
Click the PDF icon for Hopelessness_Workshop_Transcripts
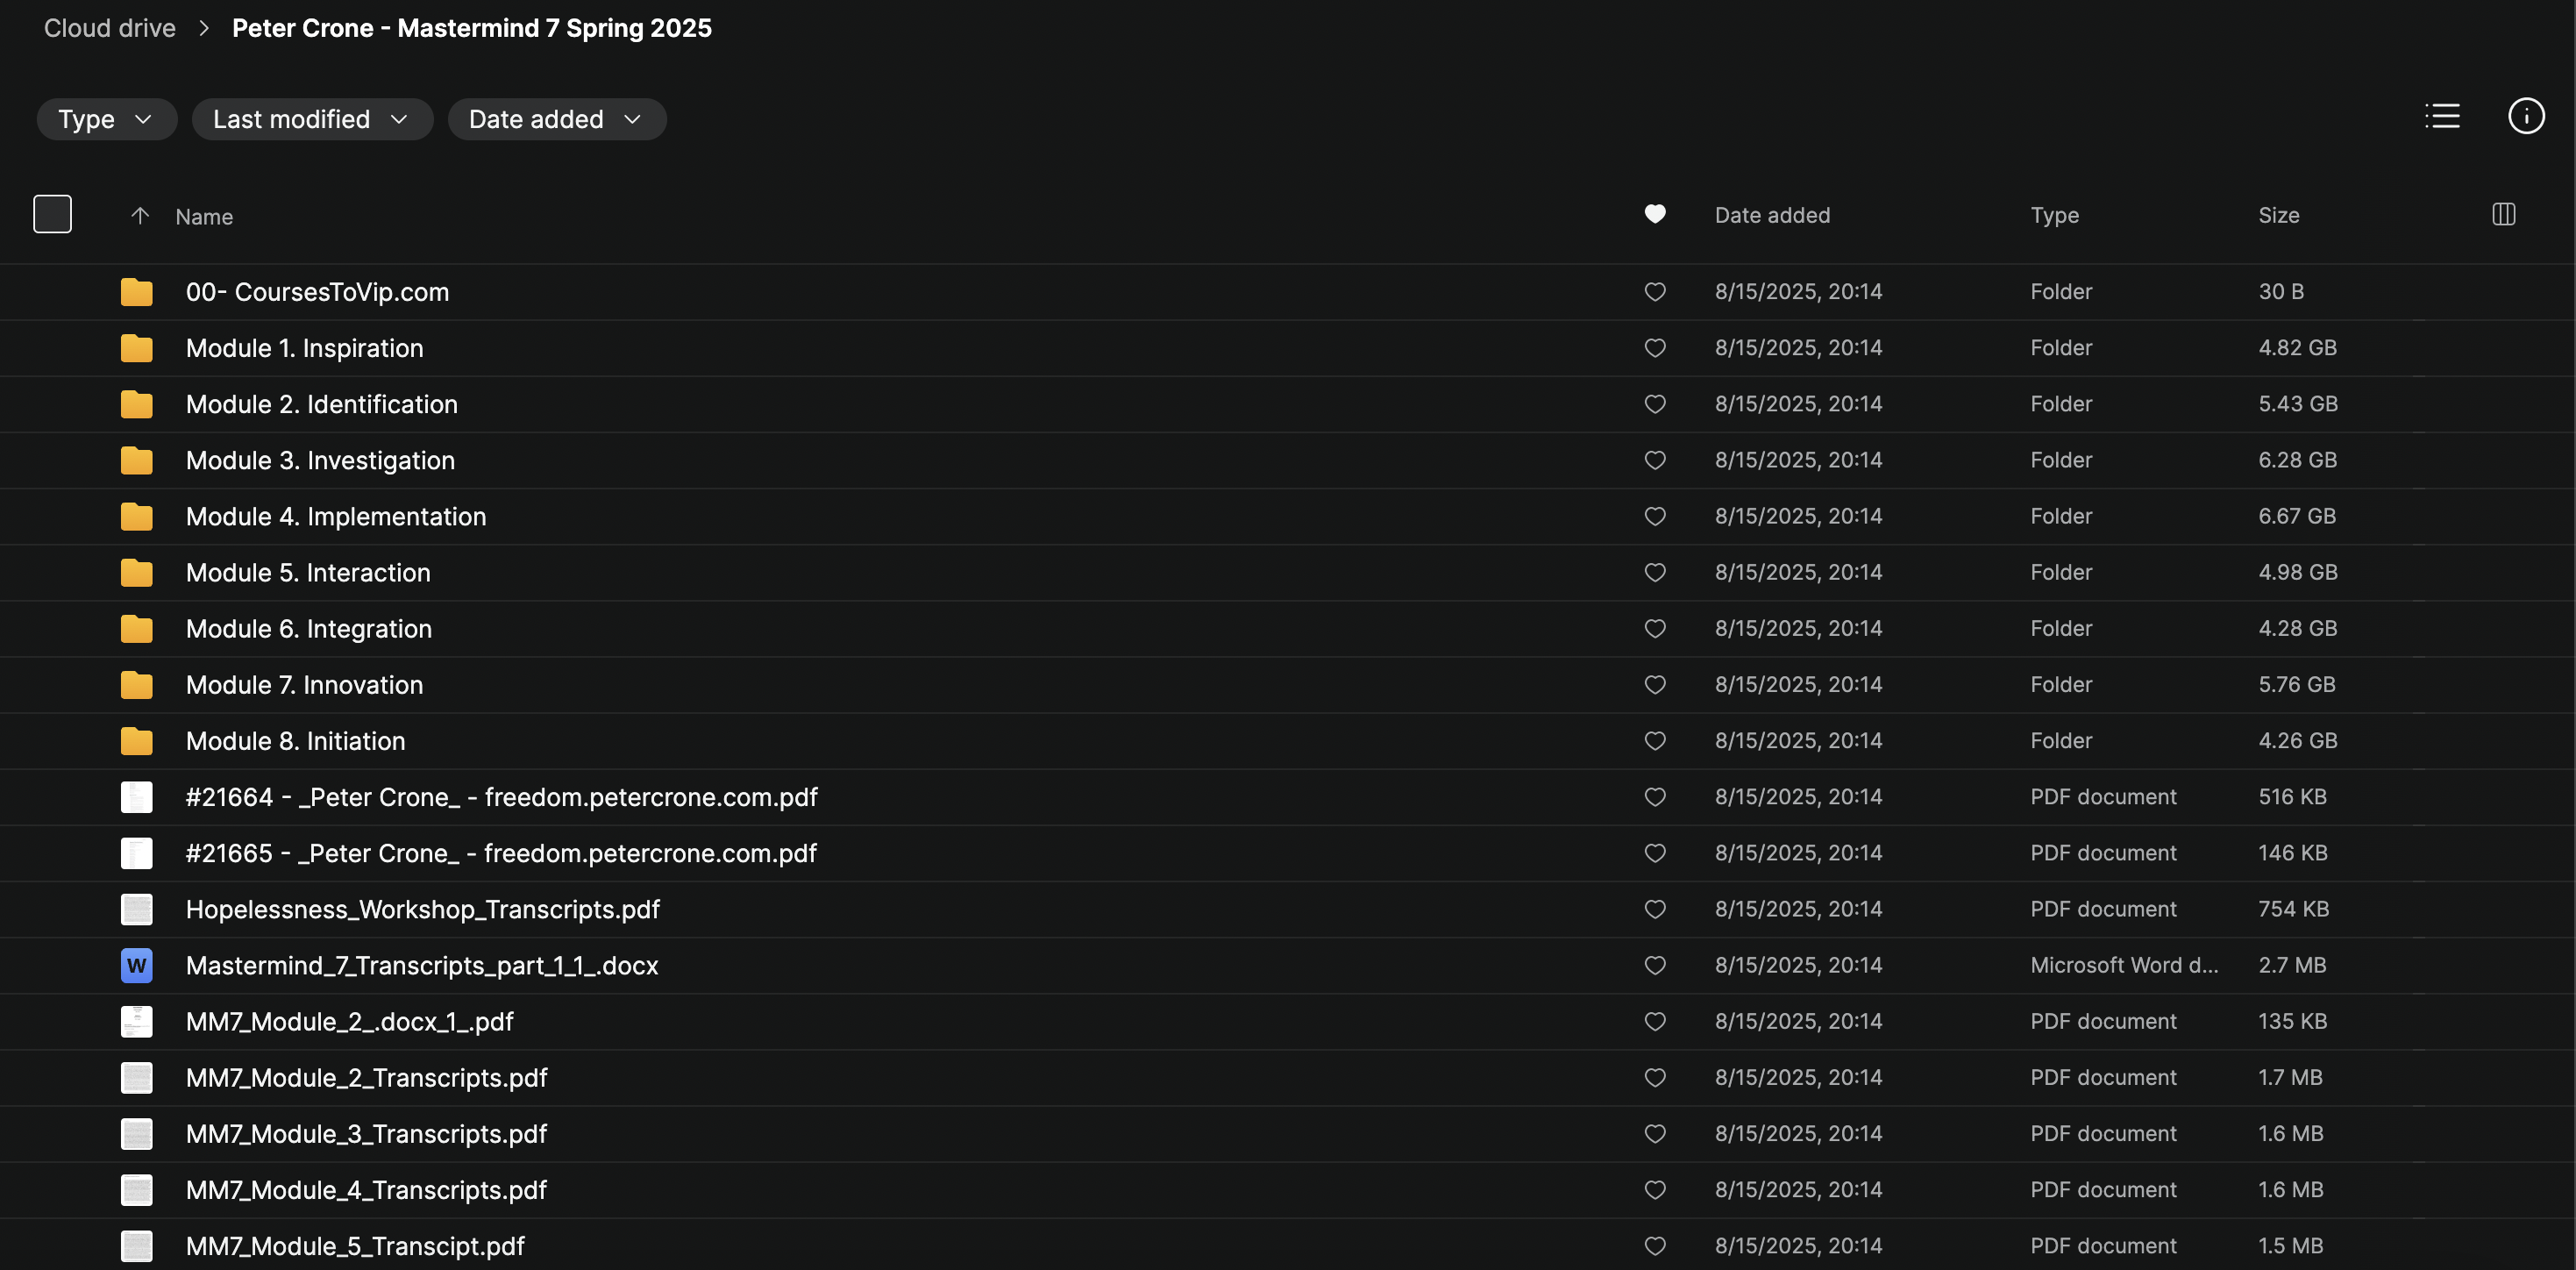(x=137, y=909)
